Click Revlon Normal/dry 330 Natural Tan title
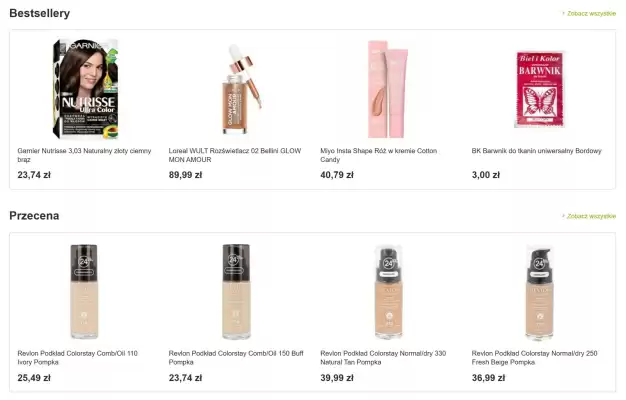This screenshot has width=626, height=400. (383, 358)
